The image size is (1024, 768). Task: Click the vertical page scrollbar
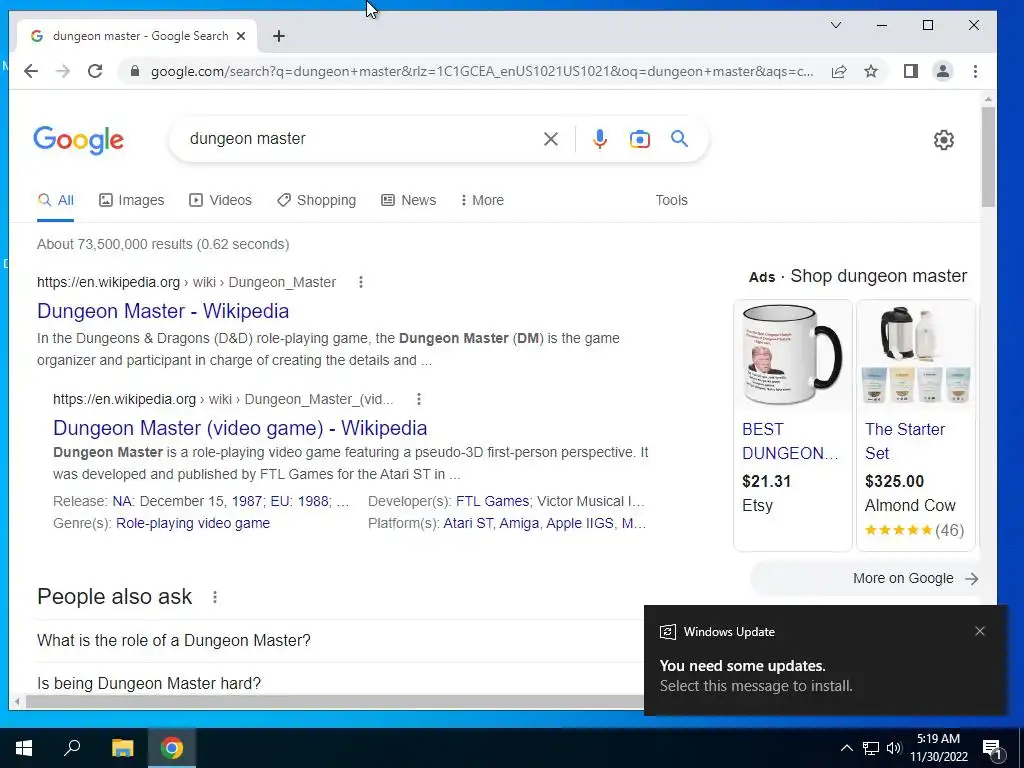point(987,157)
